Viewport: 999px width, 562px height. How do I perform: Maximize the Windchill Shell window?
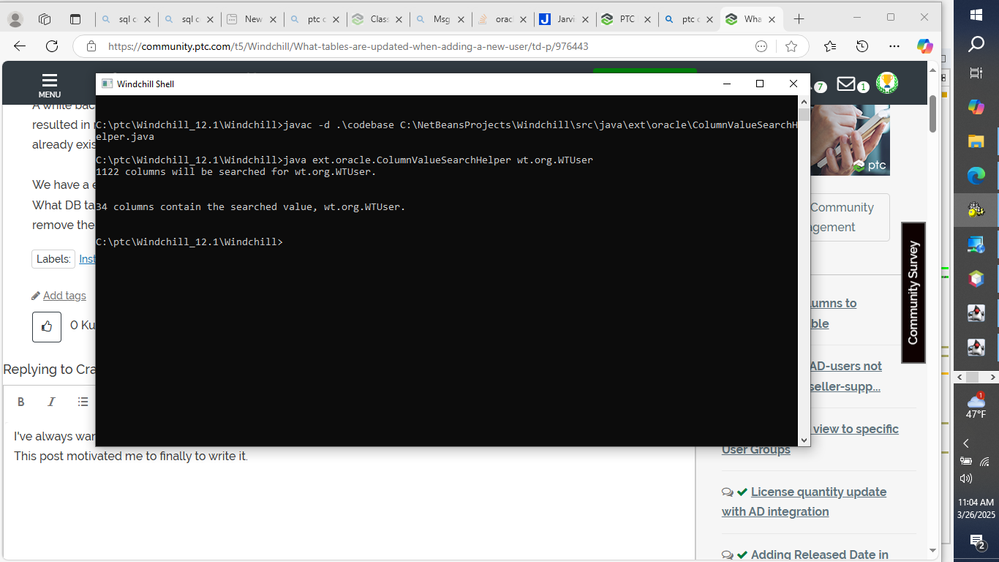point(759,83)
